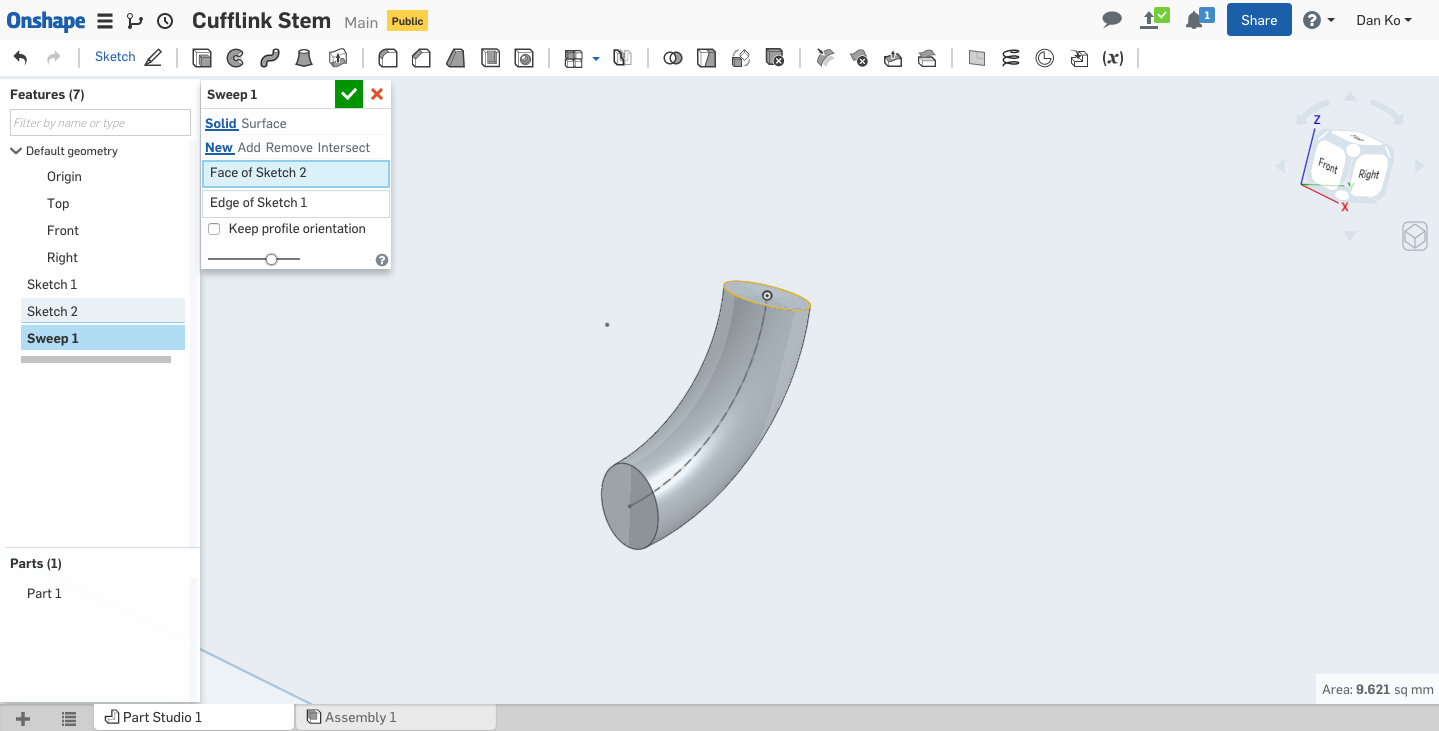Viewport: 1439px width, 731px height.
Task: Open the Dan Ko user menu
Action: coord(1383,20)
